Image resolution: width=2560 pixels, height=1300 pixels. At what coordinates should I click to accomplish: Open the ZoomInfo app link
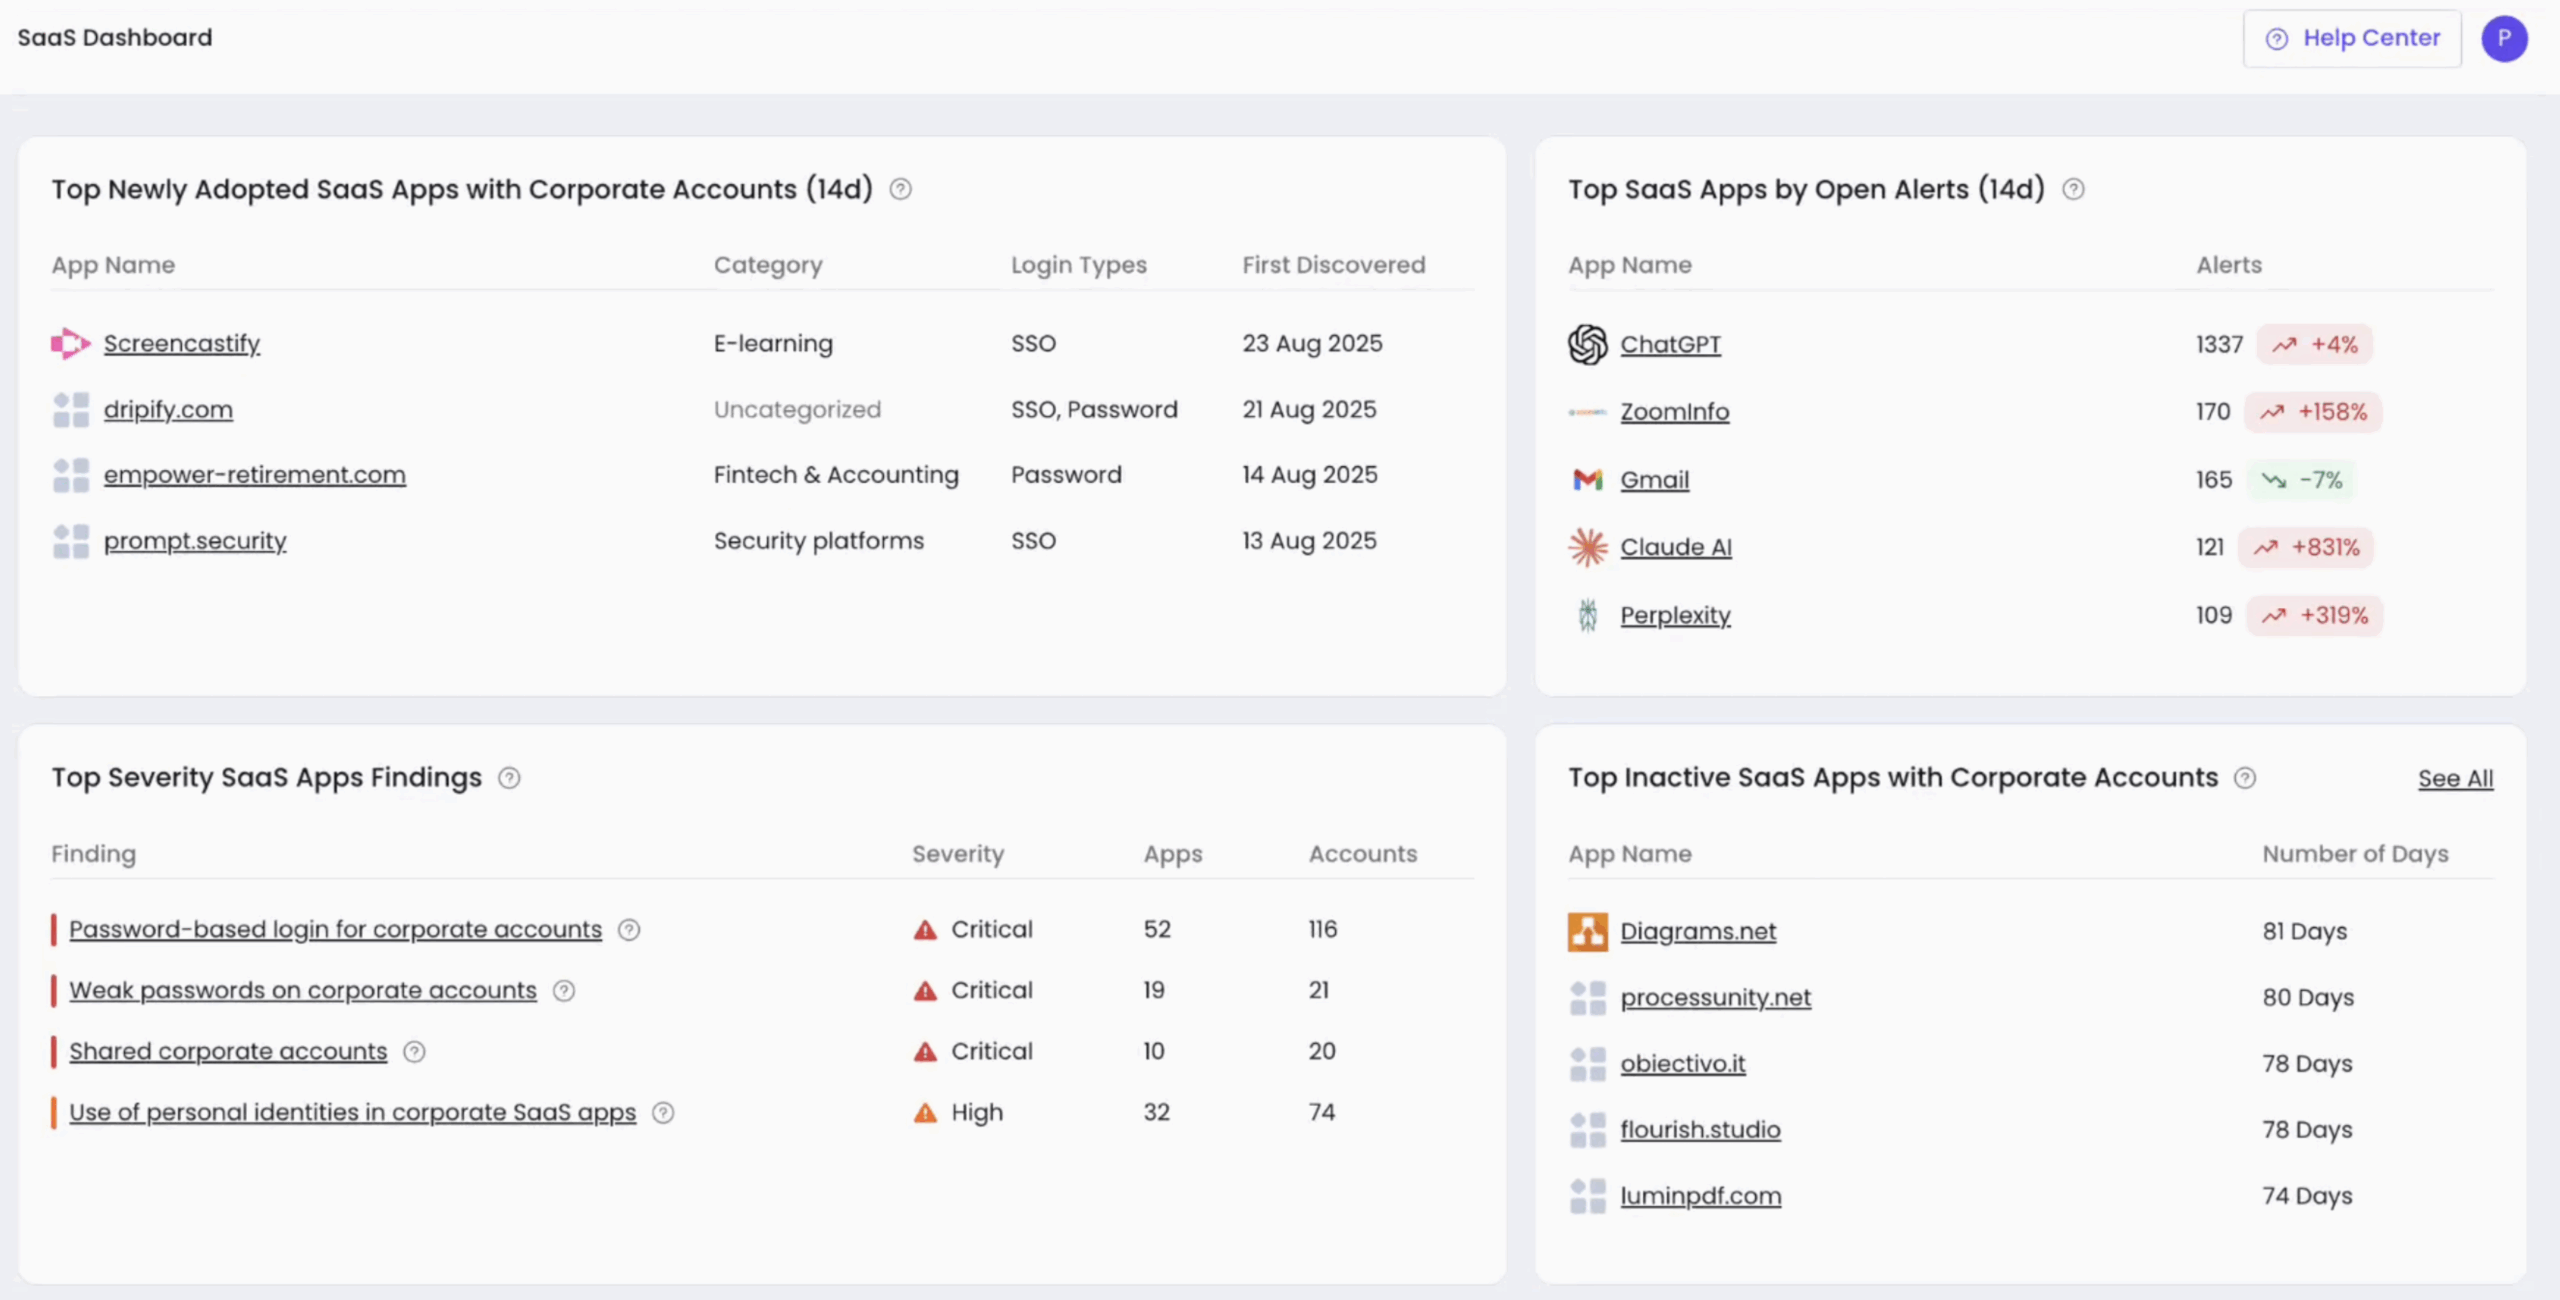(1674, 412)
